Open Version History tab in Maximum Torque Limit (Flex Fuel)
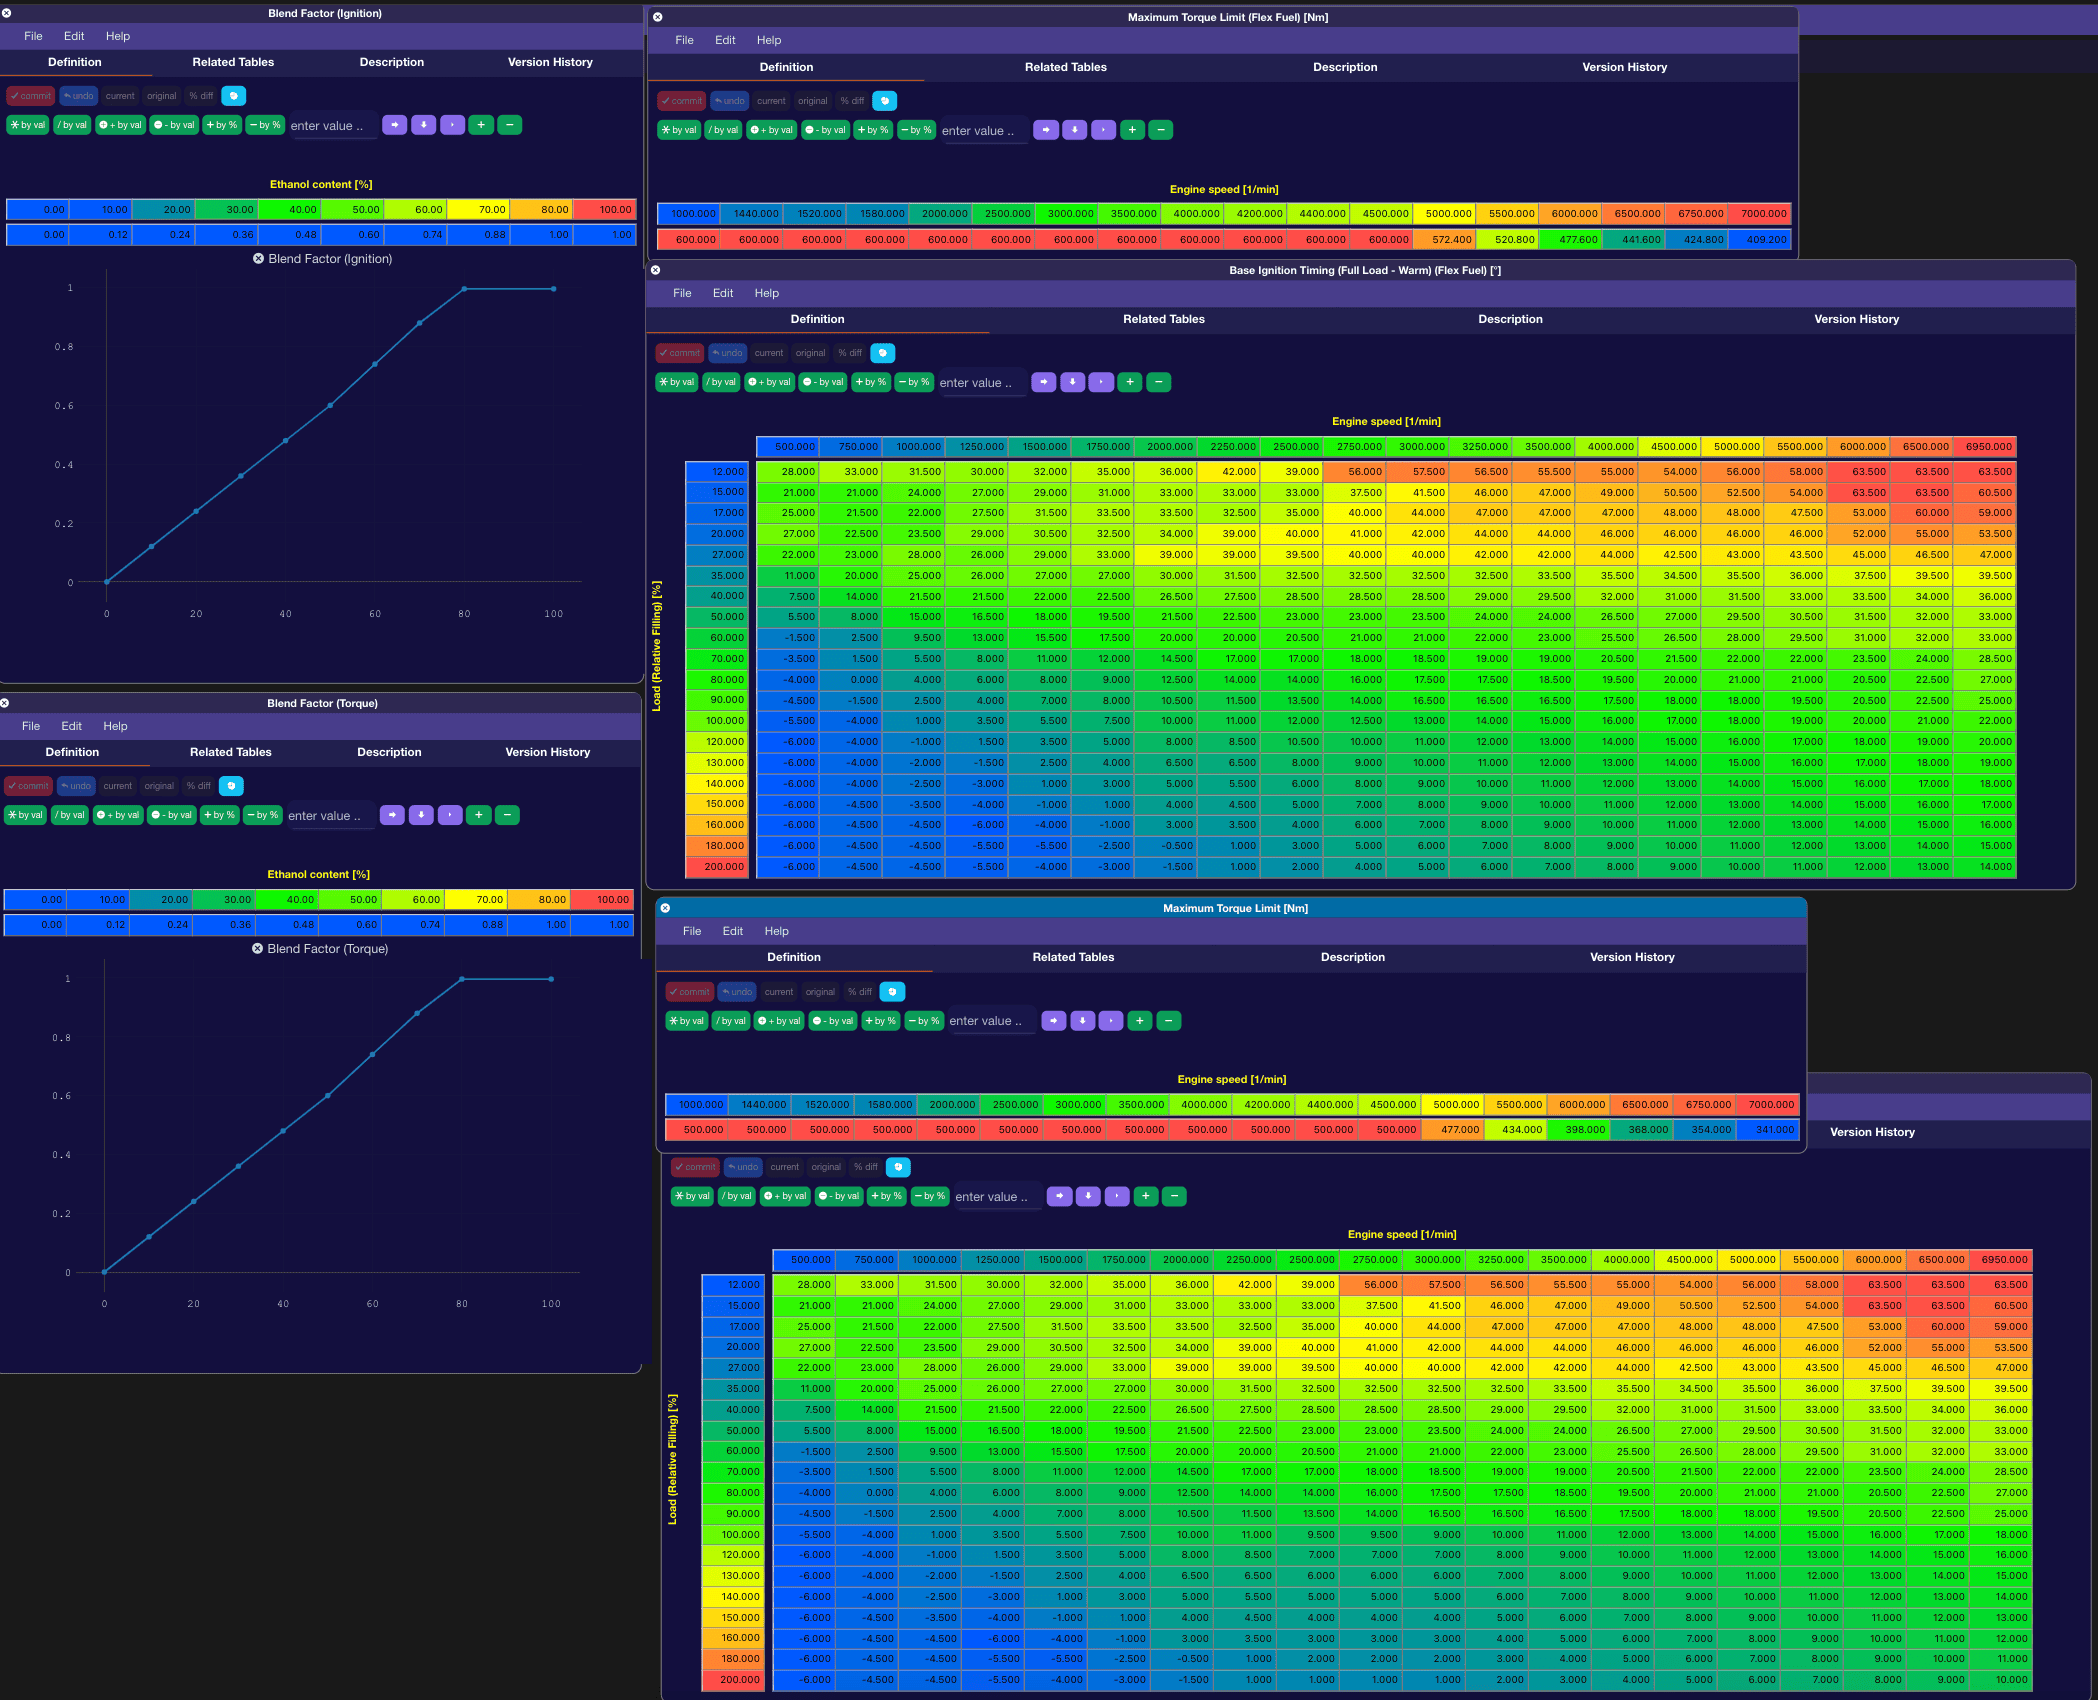The height and width of the screenshot is (1700, 2098). pos(1624,67)
